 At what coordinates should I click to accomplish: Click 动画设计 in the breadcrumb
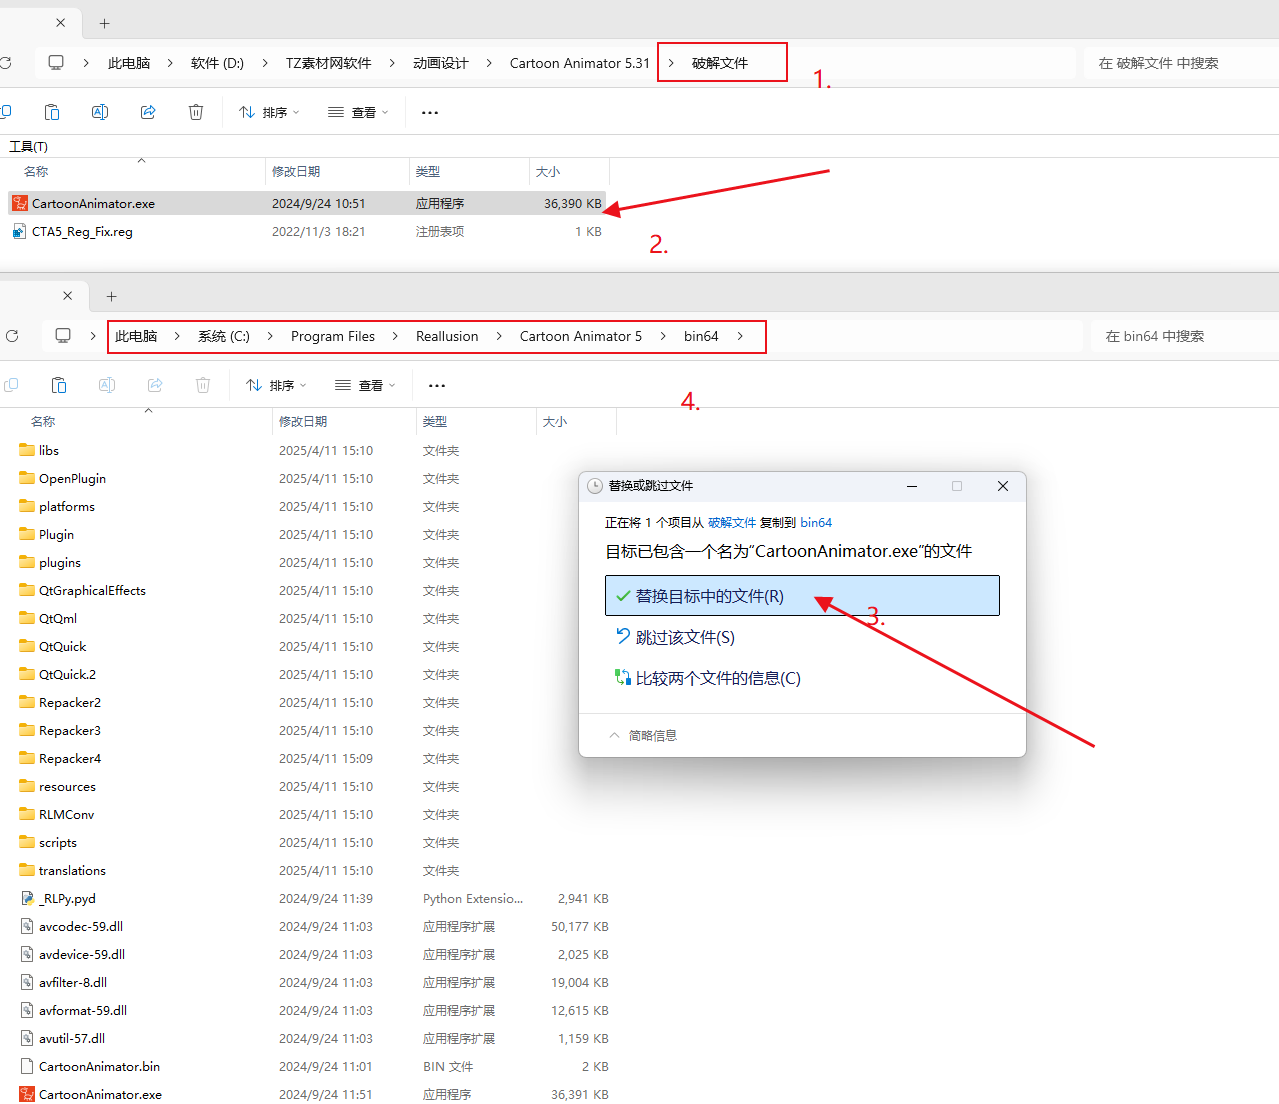click(441, 63)
